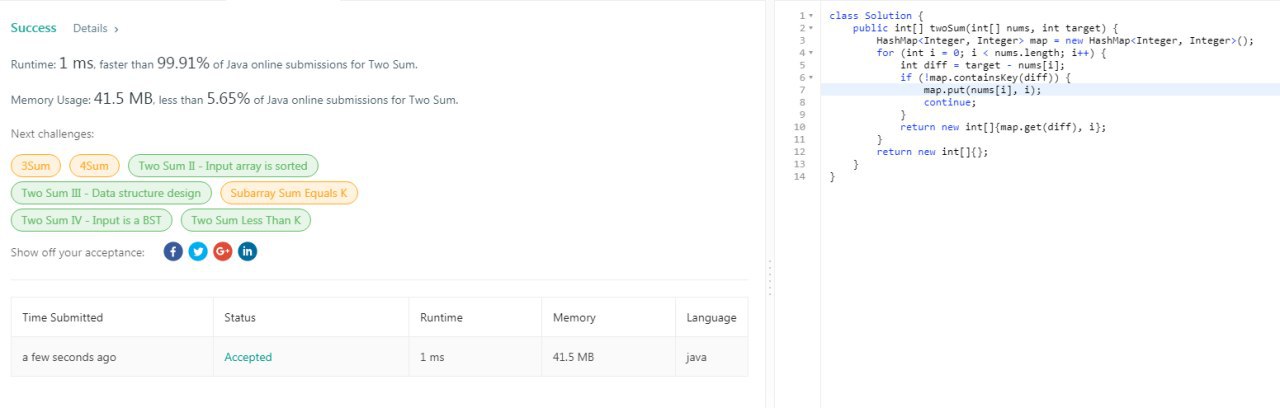1280x408 pixels.
Task: Share acceptance on Twitter icon
Action: (x=198, y=252)
